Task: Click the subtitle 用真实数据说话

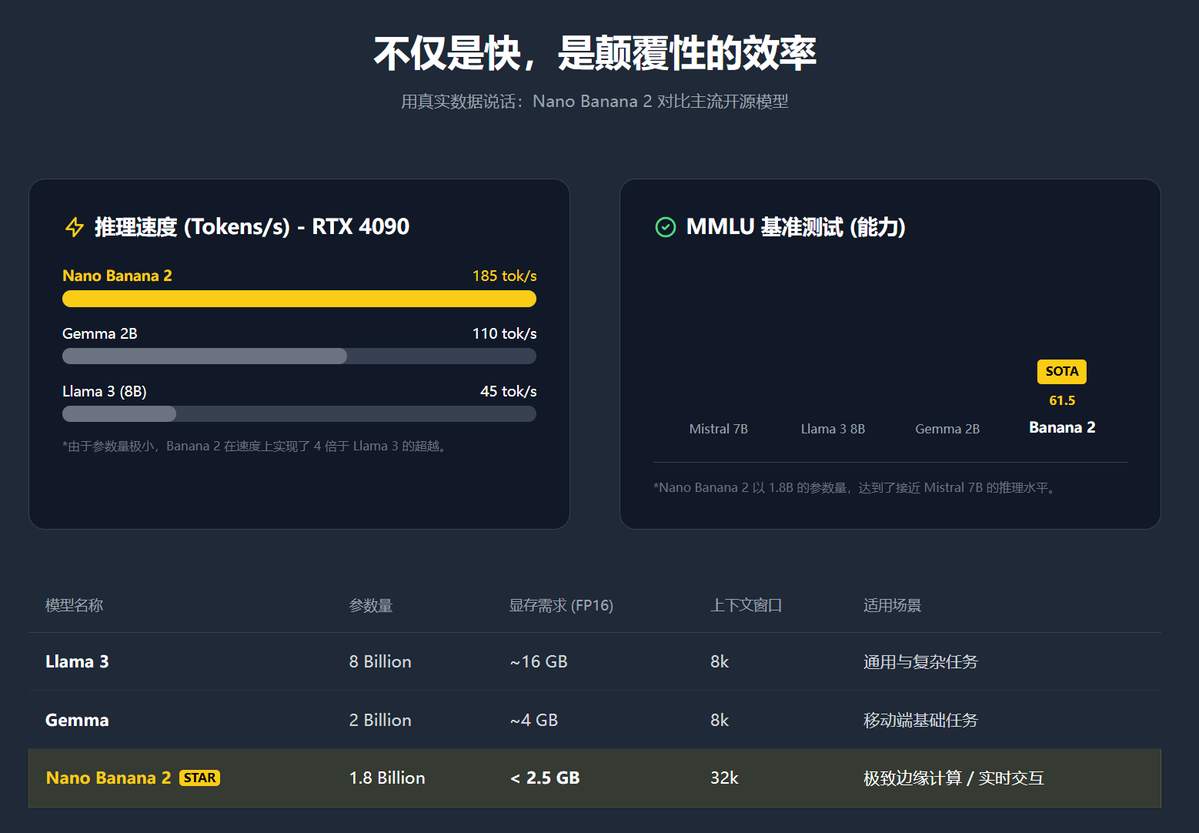Action: pyautogui.click(x=595, y=102)
